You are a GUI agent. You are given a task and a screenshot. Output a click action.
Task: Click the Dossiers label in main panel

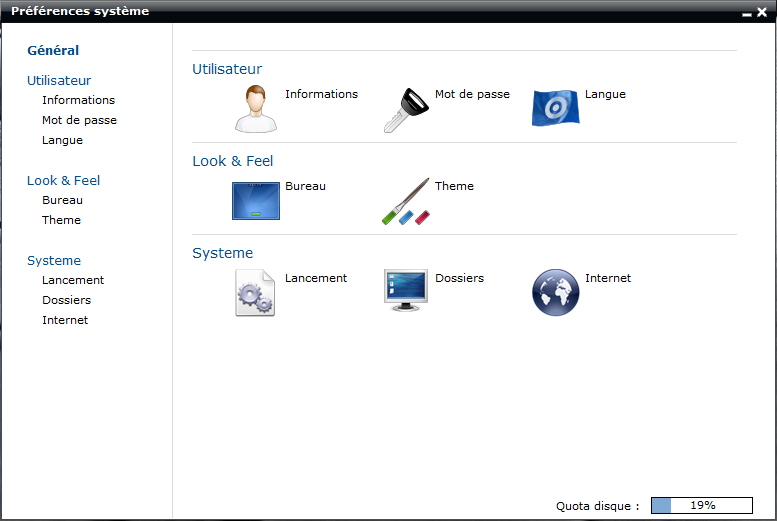459,278
